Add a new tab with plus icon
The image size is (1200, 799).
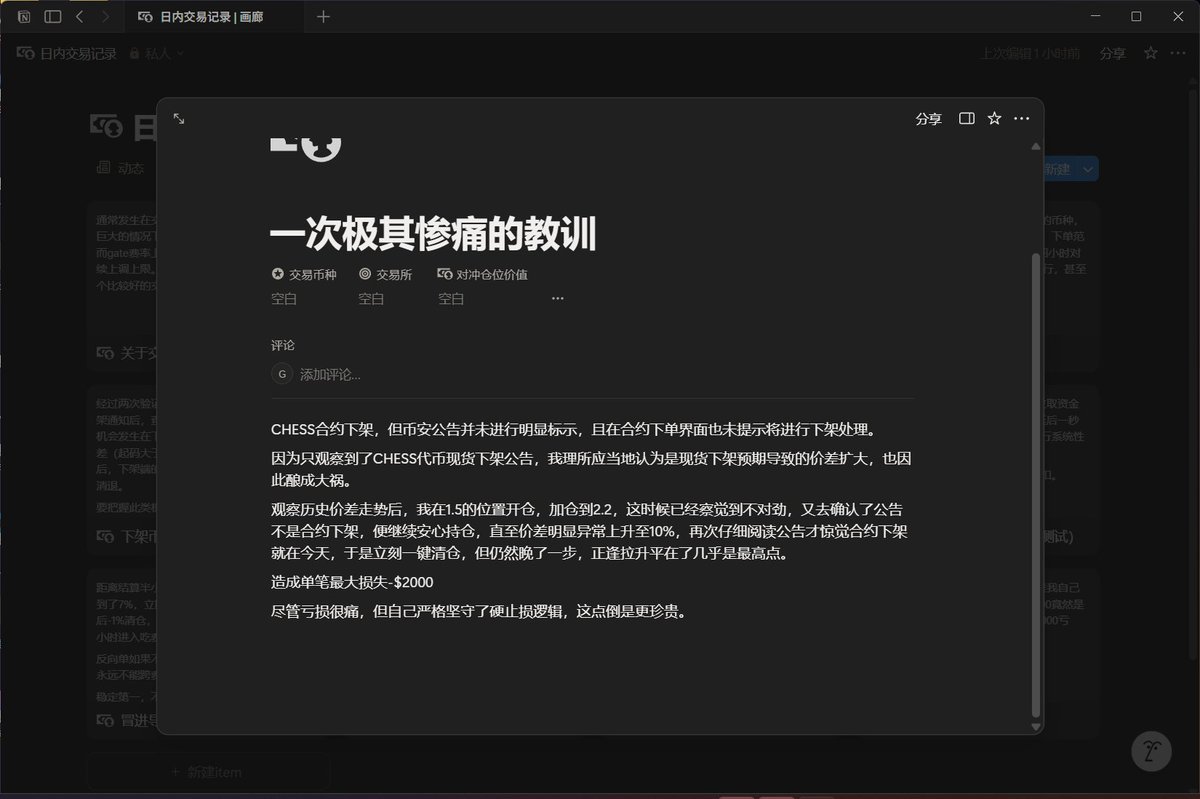coord(323,17)
